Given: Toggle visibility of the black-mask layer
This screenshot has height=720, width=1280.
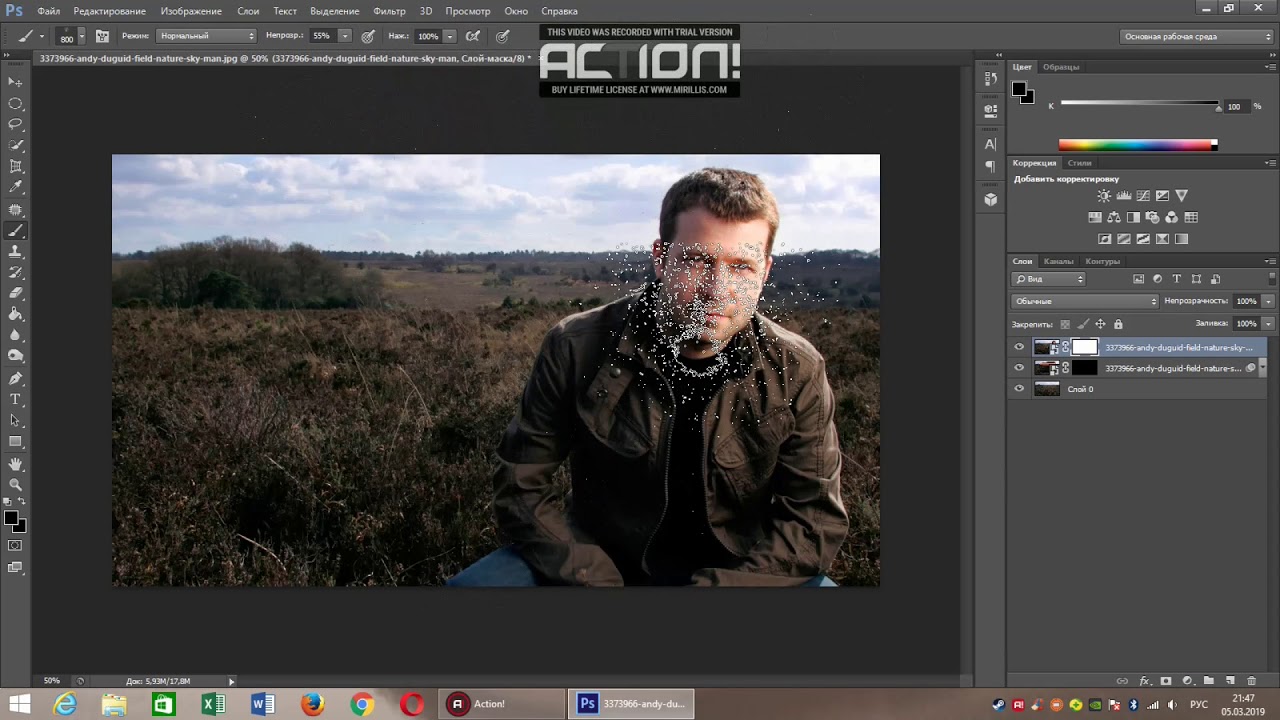Looking at the screenshot, I should (1019, 368).
